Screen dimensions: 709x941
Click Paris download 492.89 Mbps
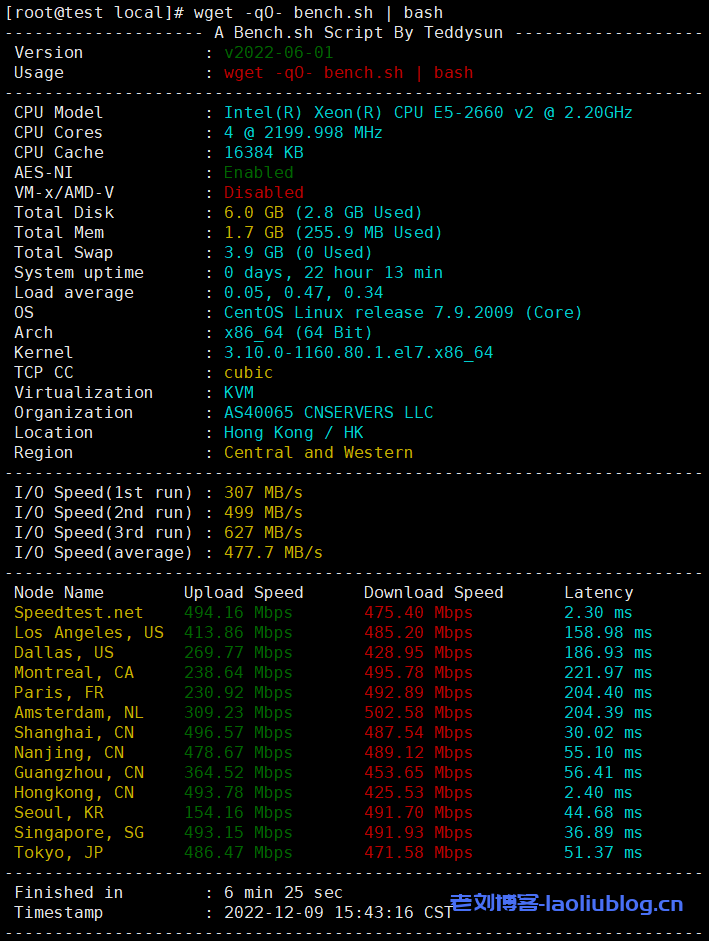(x=418, y=693)
